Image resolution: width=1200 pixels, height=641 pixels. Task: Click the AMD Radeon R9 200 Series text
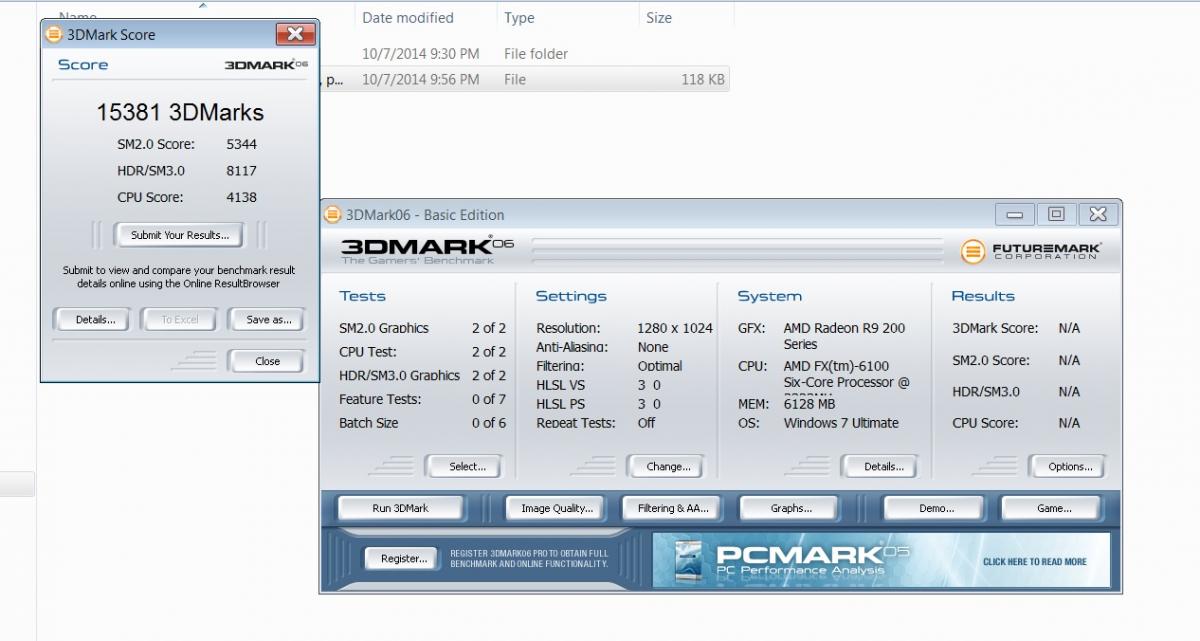coord(845,336)
